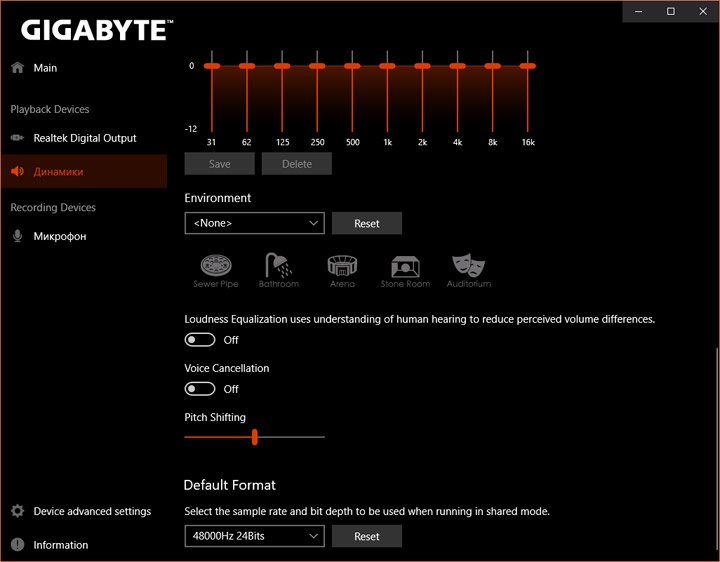This screenshot has width=720, height=562.
Task: Select the Sewer Pipe environment icon
Action: [216, 271]
